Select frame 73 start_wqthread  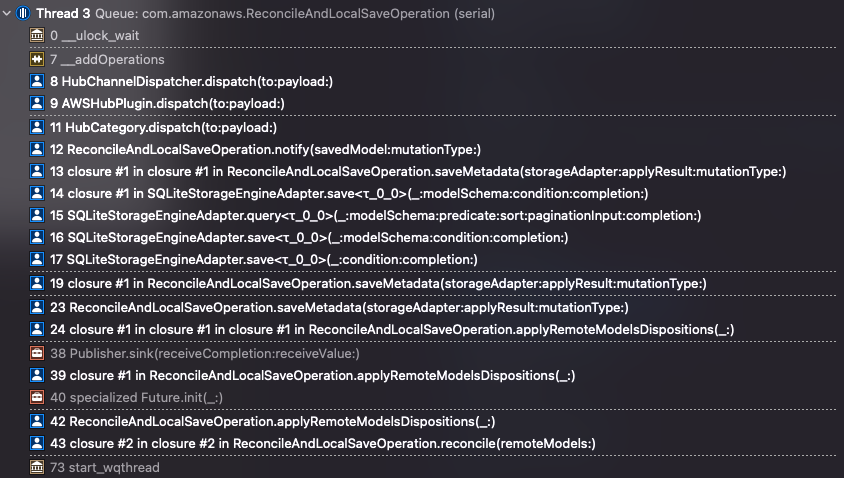[x=104, y=467]
